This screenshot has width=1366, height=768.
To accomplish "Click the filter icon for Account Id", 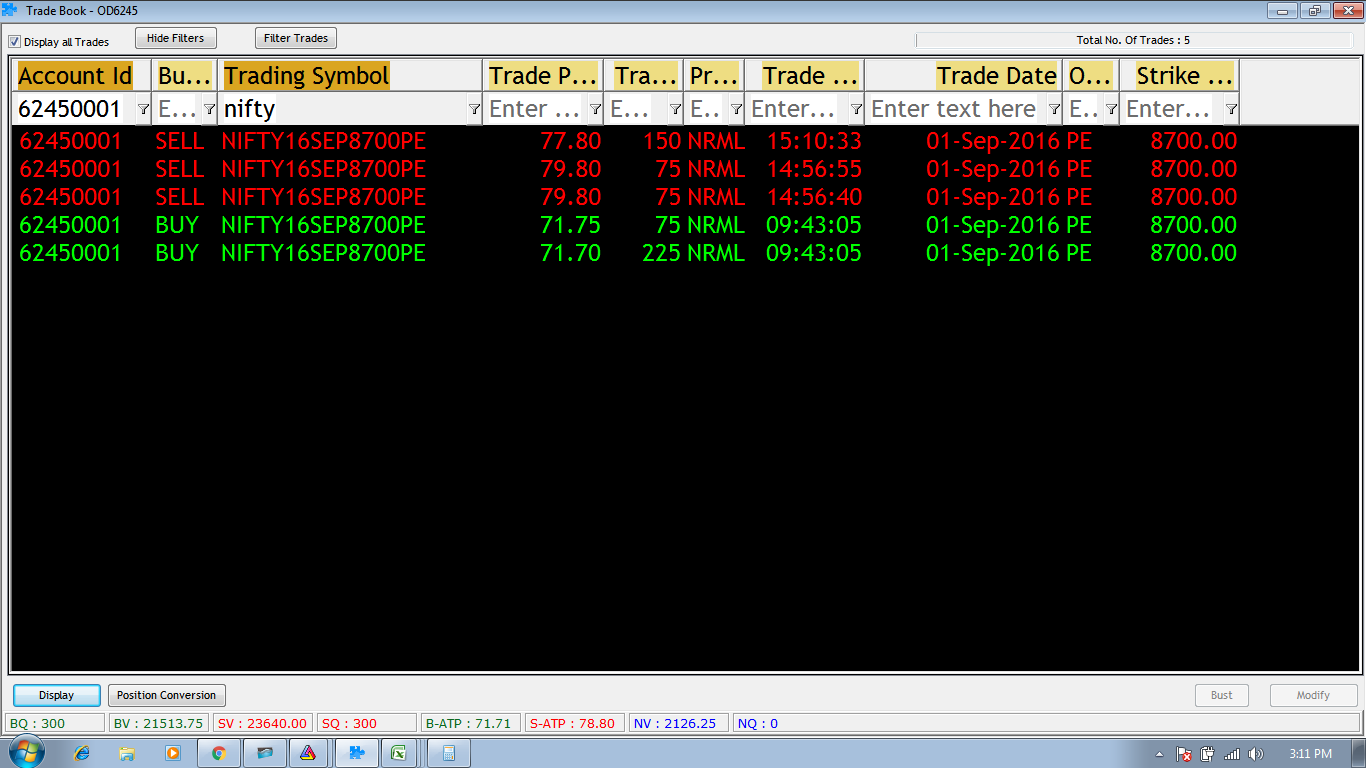I will (x=143, y=109).
